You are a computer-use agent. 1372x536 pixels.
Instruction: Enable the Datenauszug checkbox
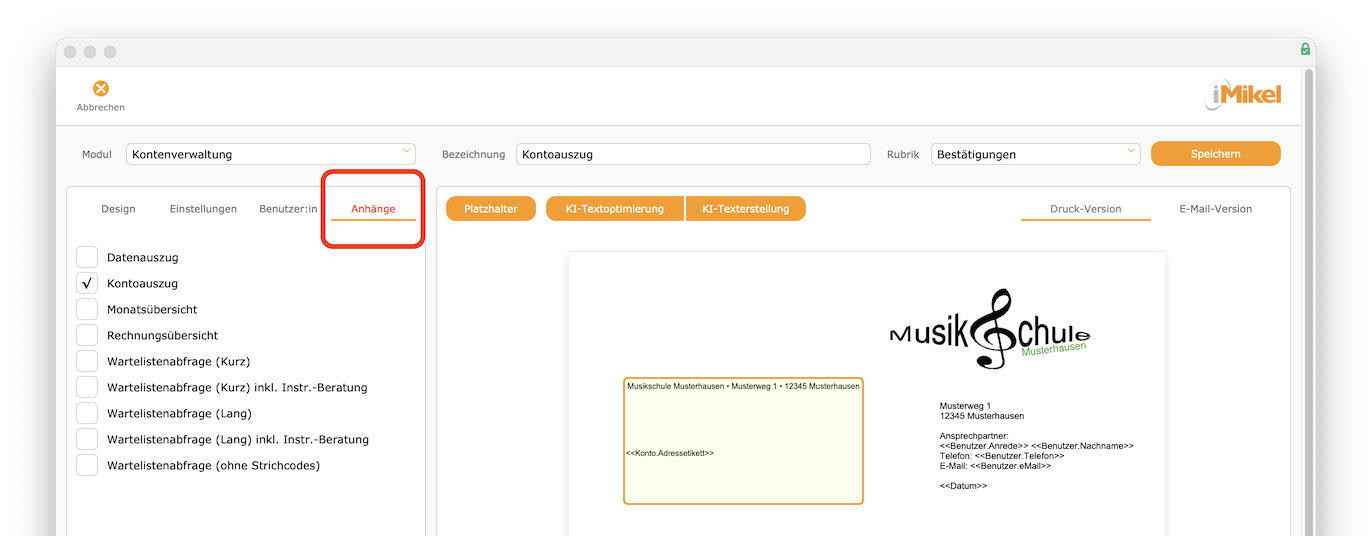tap(88, 257)
